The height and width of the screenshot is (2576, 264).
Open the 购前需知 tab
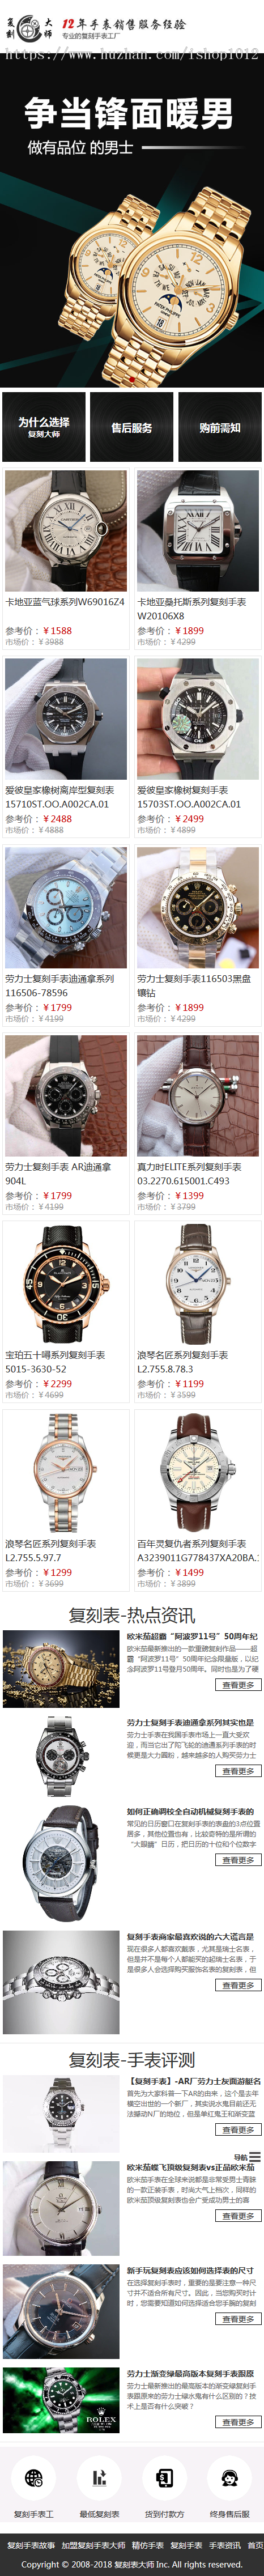click(x=220, y=427)
